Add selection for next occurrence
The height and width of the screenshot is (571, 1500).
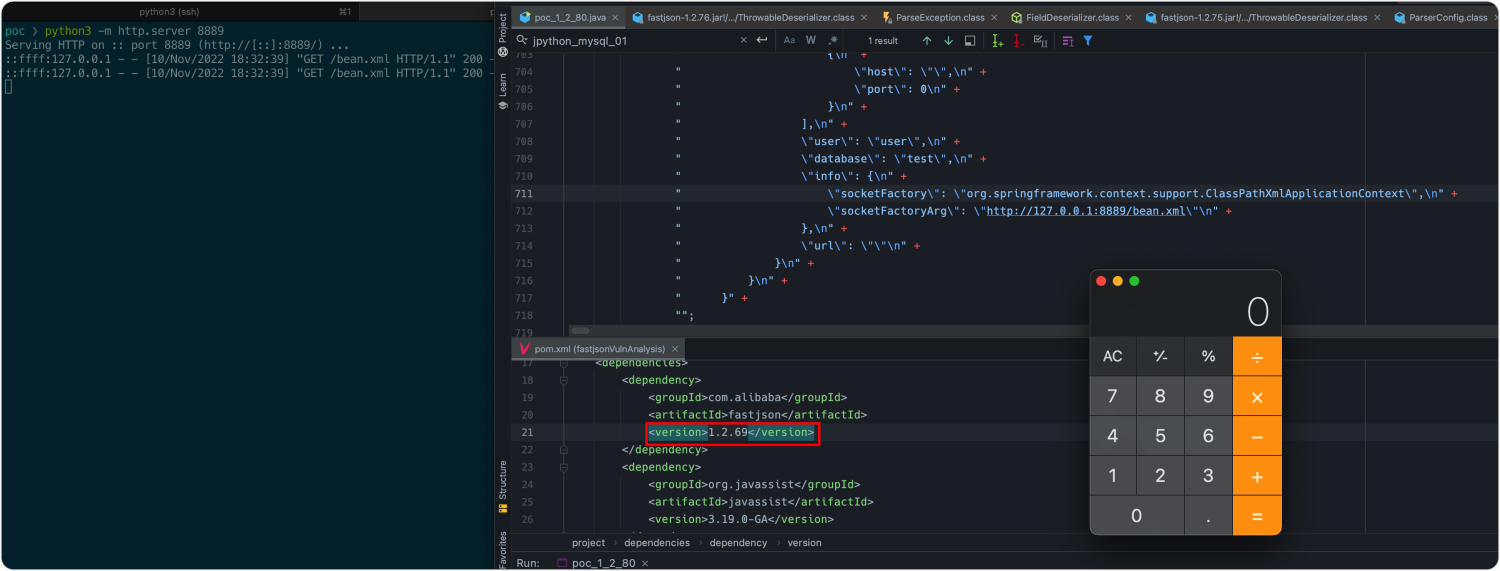click(x=996, y=40)
